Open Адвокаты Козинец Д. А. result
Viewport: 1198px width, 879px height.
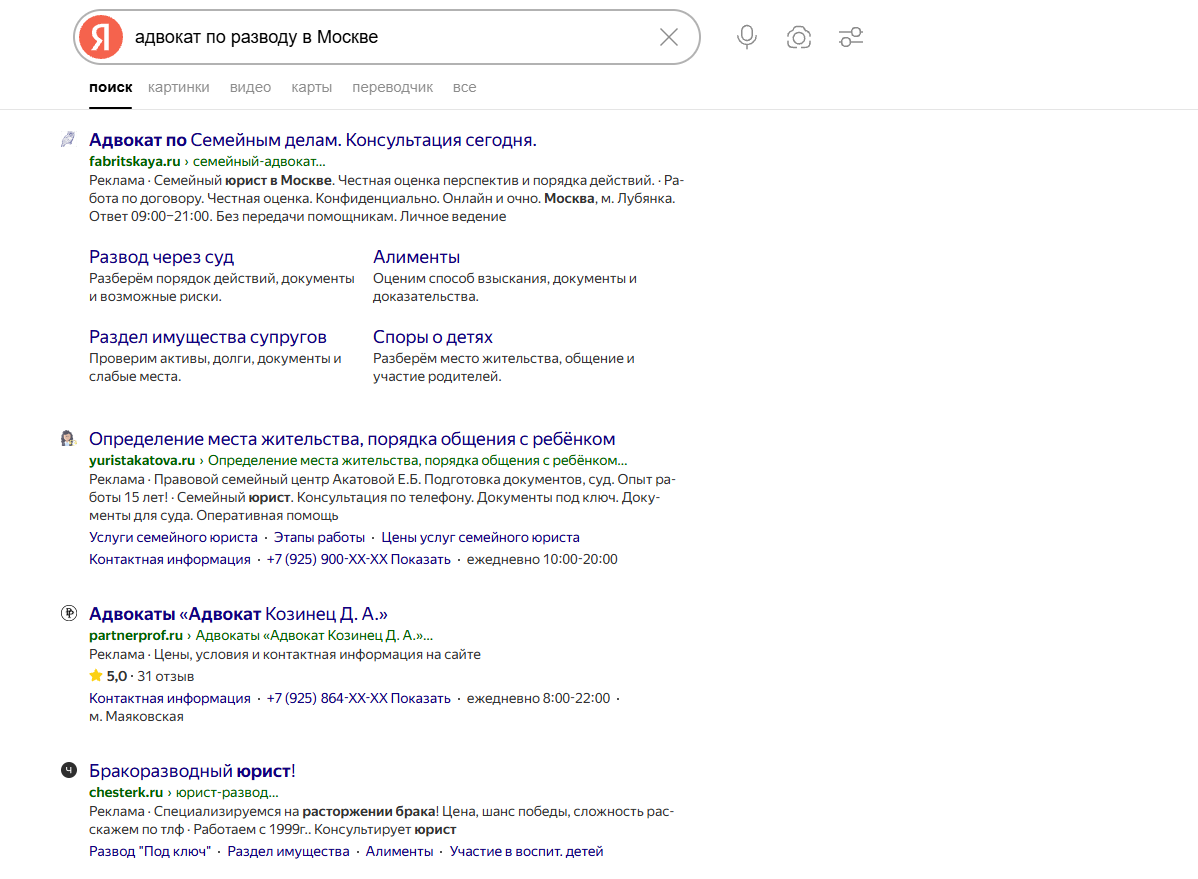[238, 614]
